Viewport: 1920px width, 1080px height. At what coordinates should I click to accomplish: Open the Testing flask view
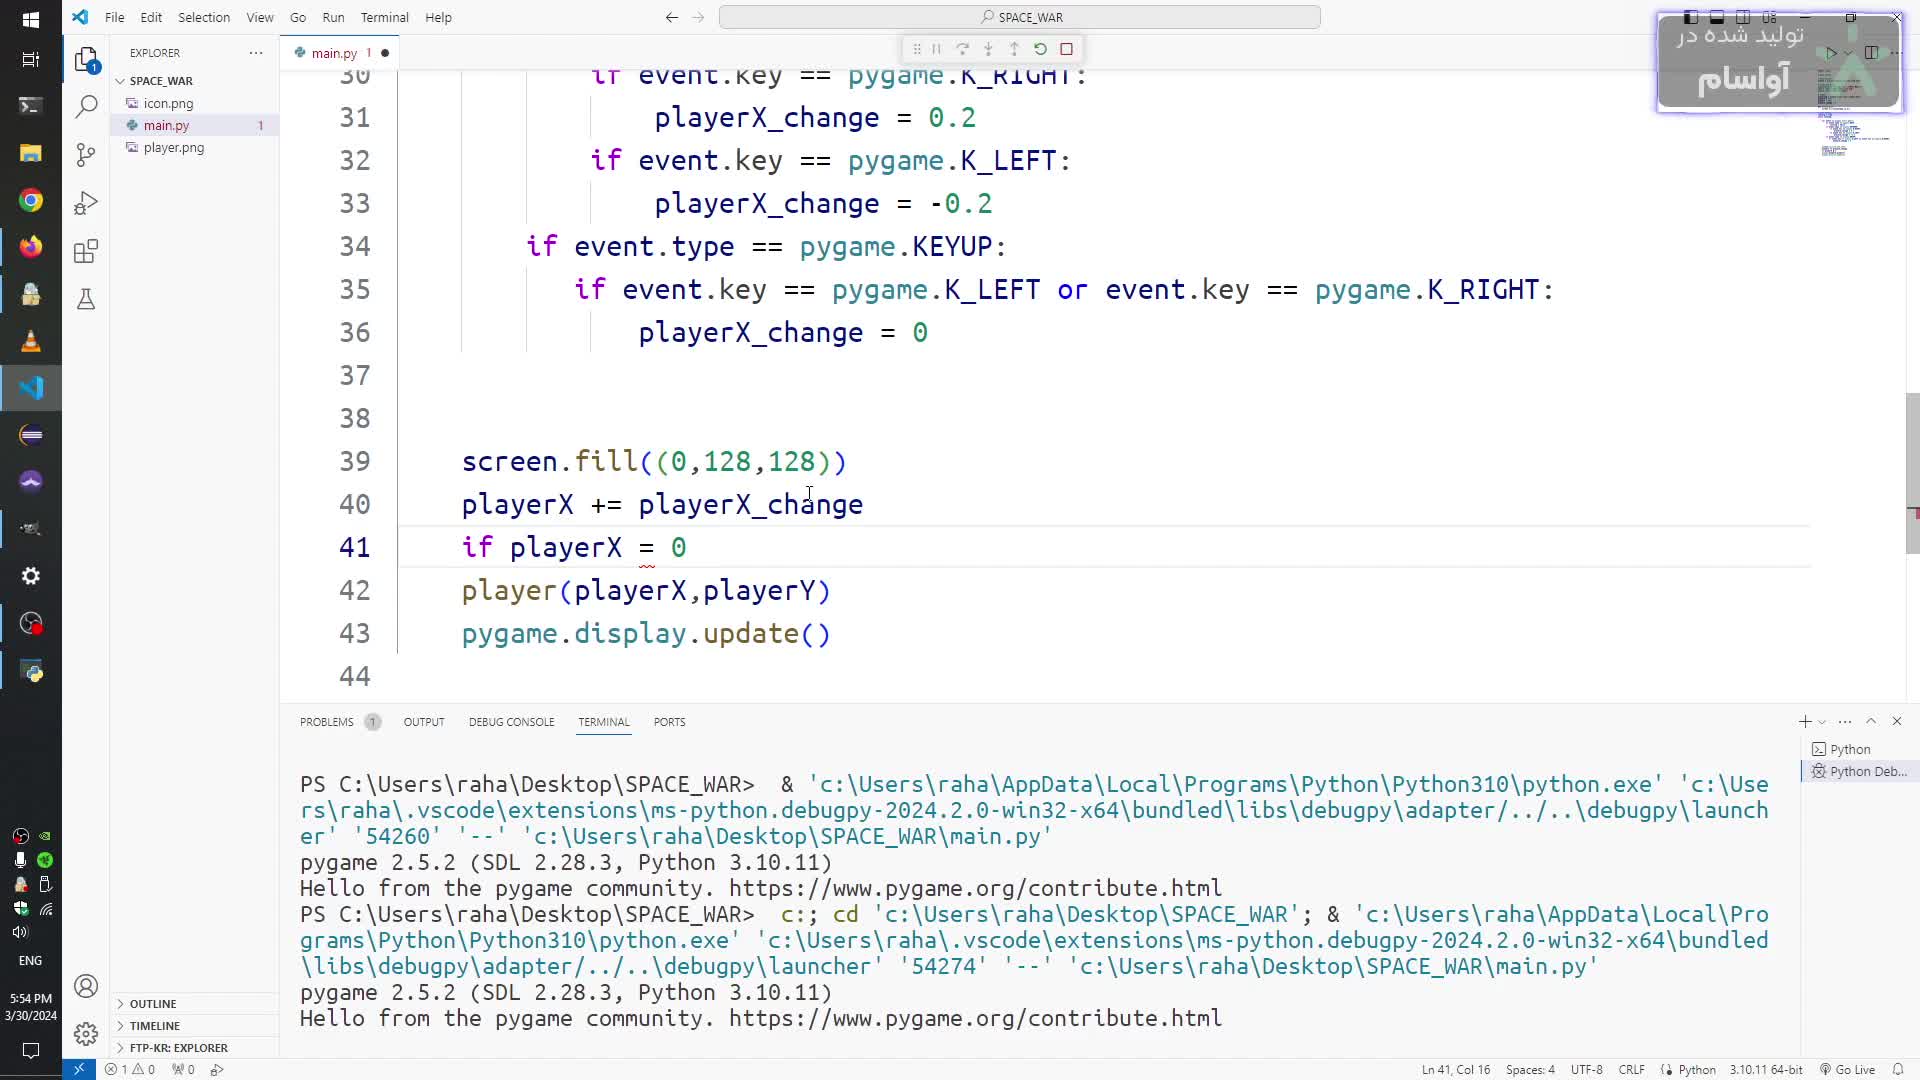(86, 299)
